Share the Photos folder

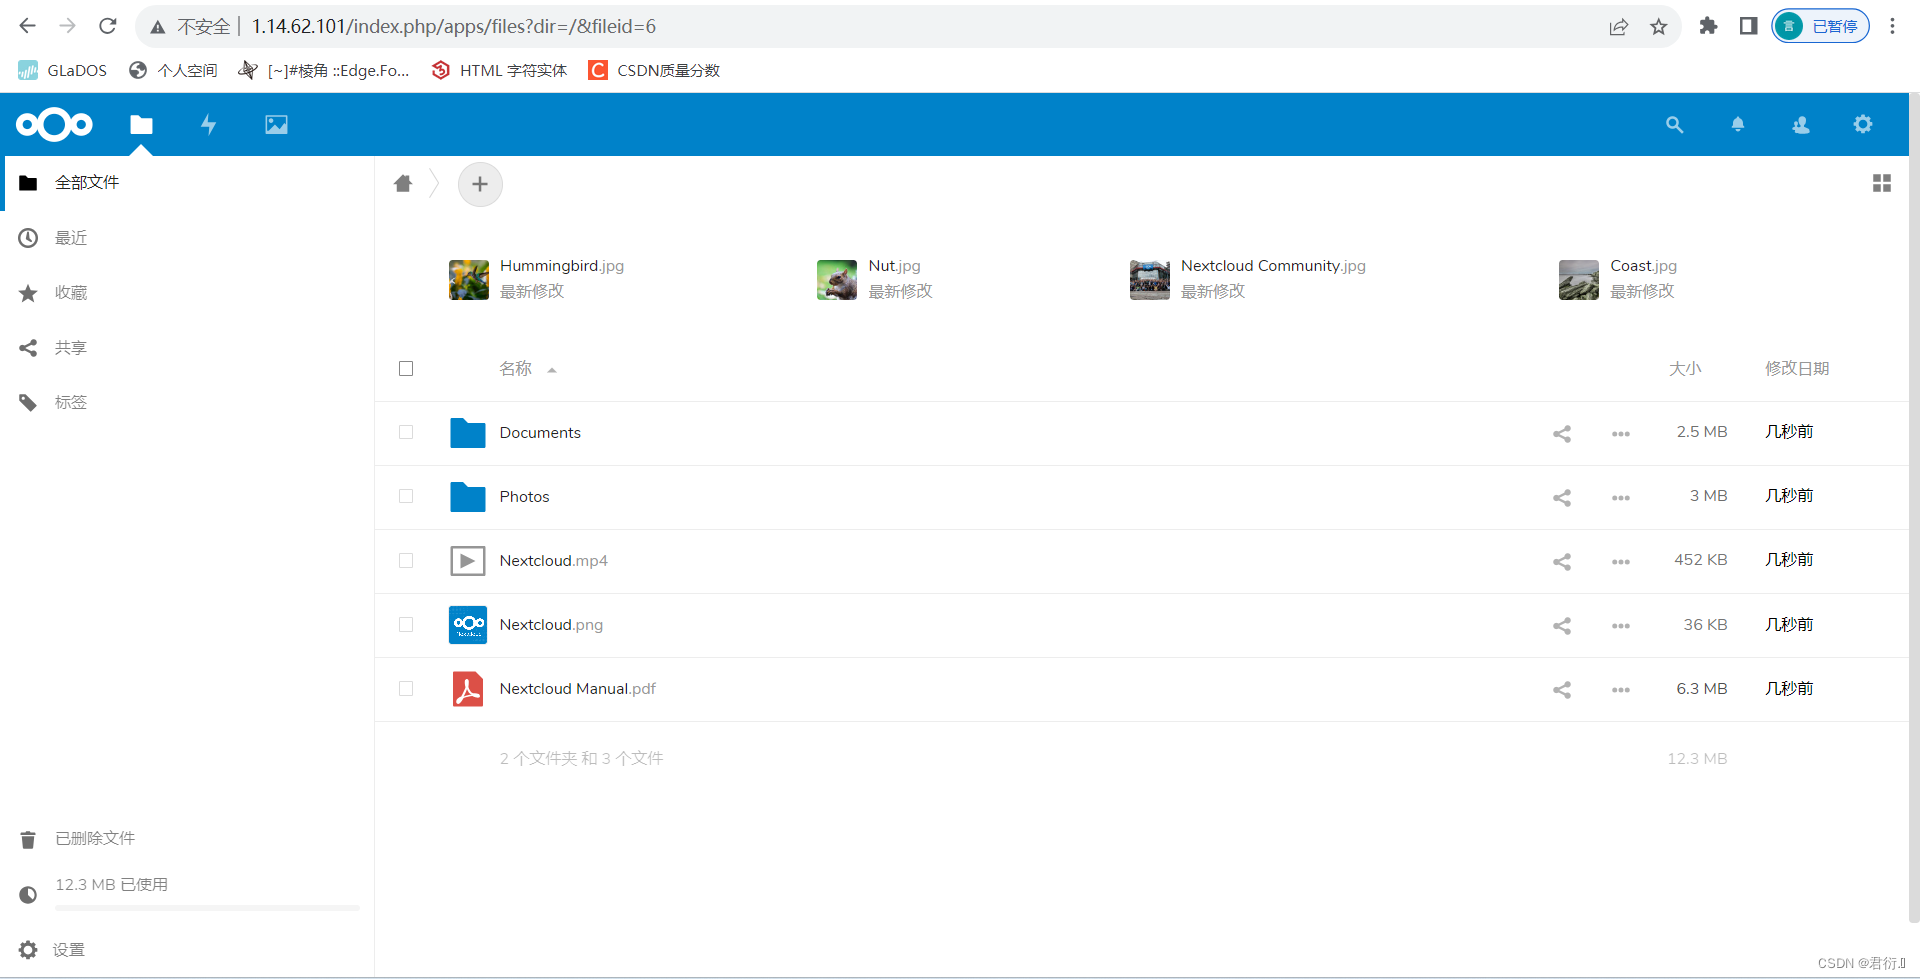click(1562, 497)
